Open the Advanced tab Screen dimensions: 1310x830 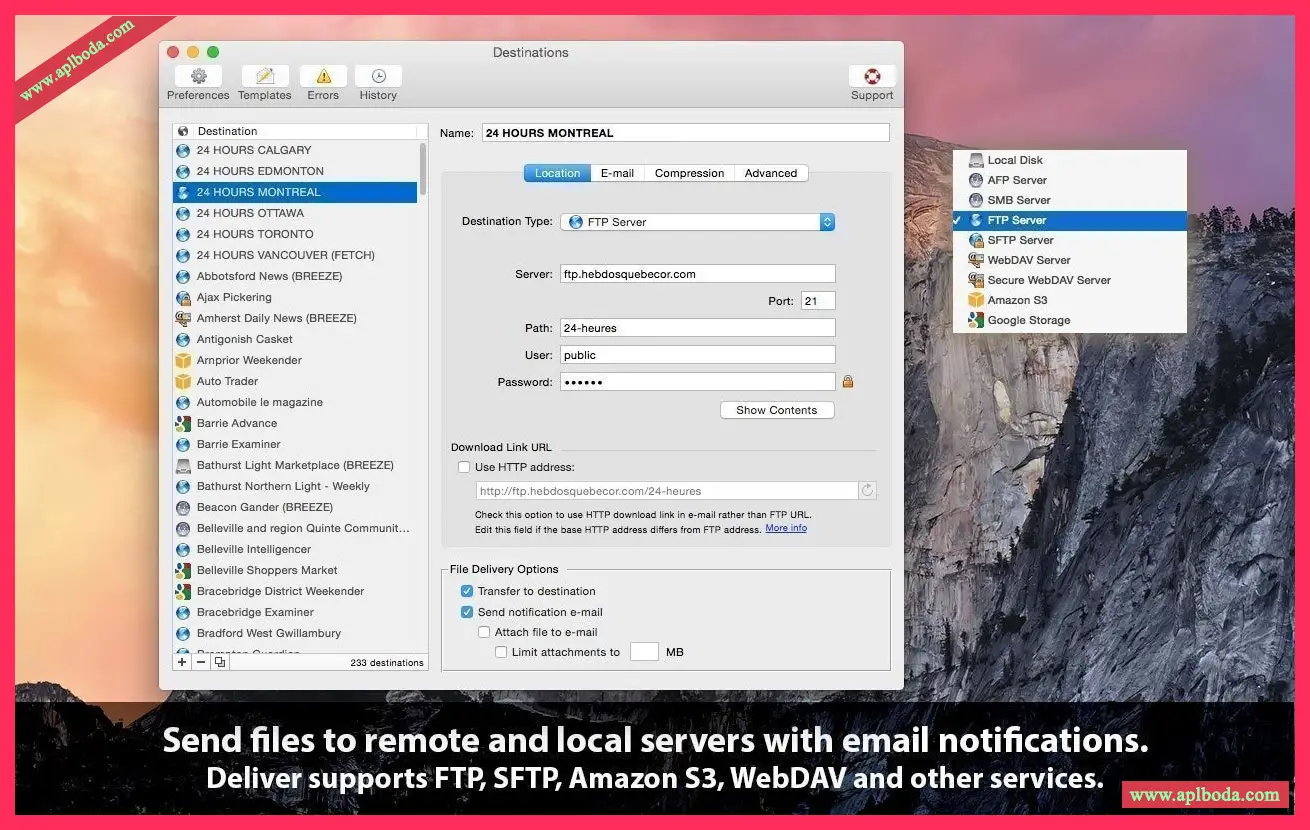[x=771, y=173]
